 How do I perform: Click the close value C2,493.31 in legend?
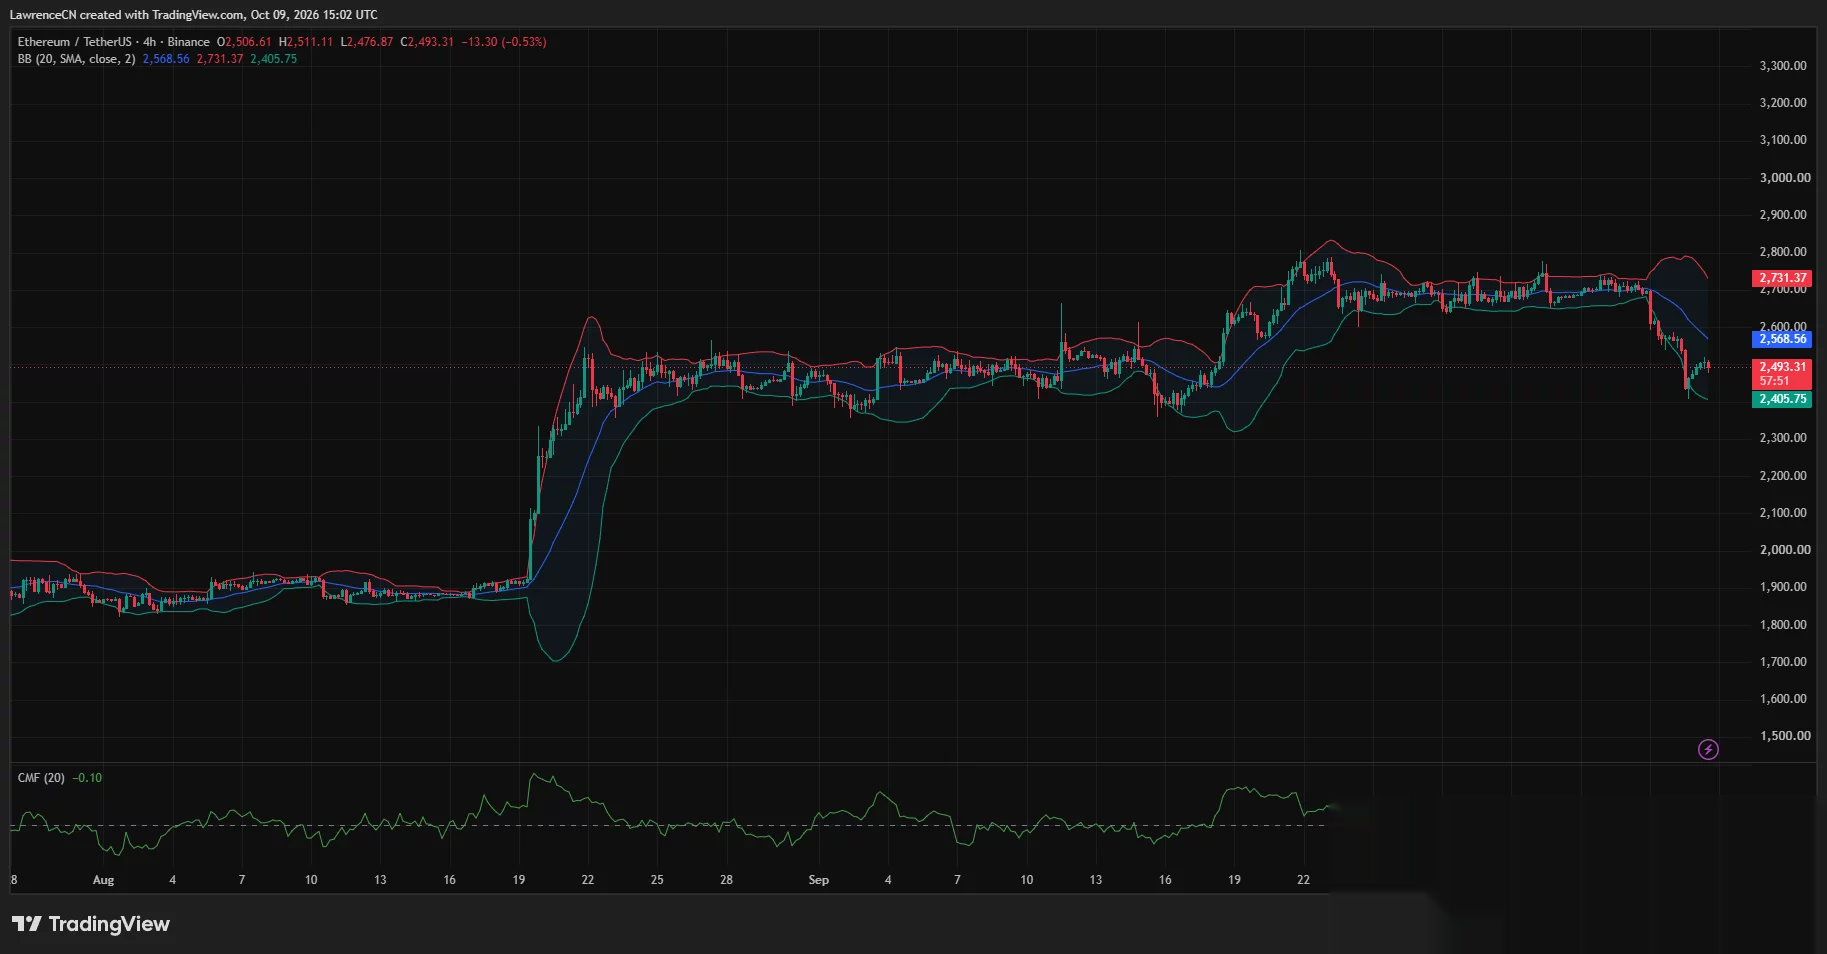[427, 42]
